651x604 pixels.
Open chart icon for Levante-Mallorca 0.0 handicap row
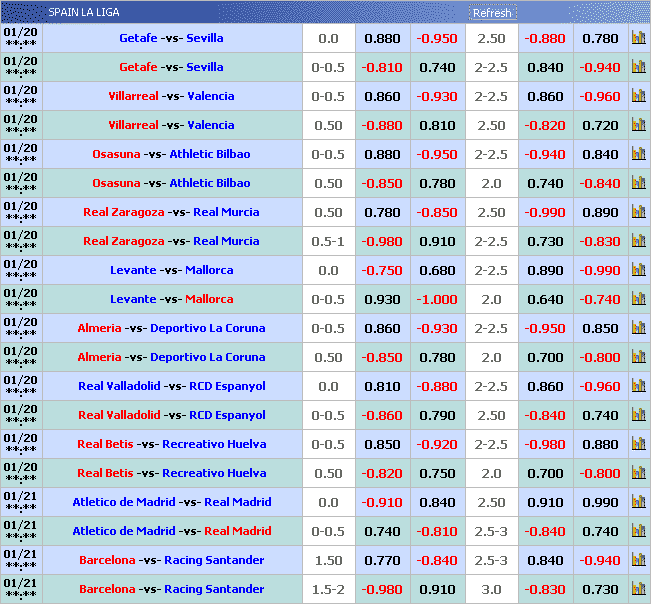point(638,270)
